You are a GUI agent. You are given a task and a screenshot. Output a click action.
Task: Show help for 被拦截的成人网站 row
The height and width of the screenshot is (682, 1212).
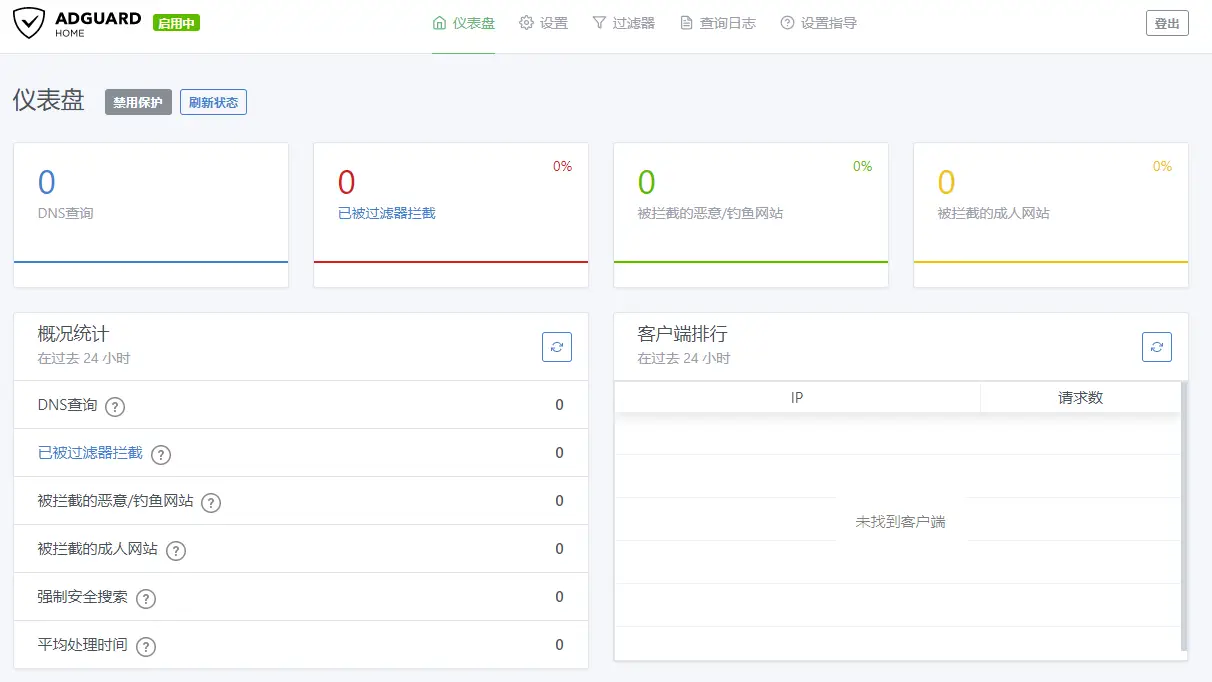pyautogui.click(x=176, y=550)
